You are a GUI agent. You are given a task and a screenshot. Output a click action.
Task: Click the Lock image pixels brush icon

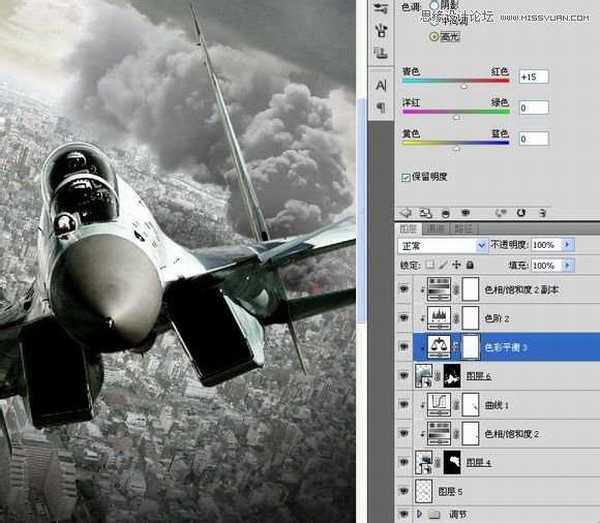pos(444,265)
